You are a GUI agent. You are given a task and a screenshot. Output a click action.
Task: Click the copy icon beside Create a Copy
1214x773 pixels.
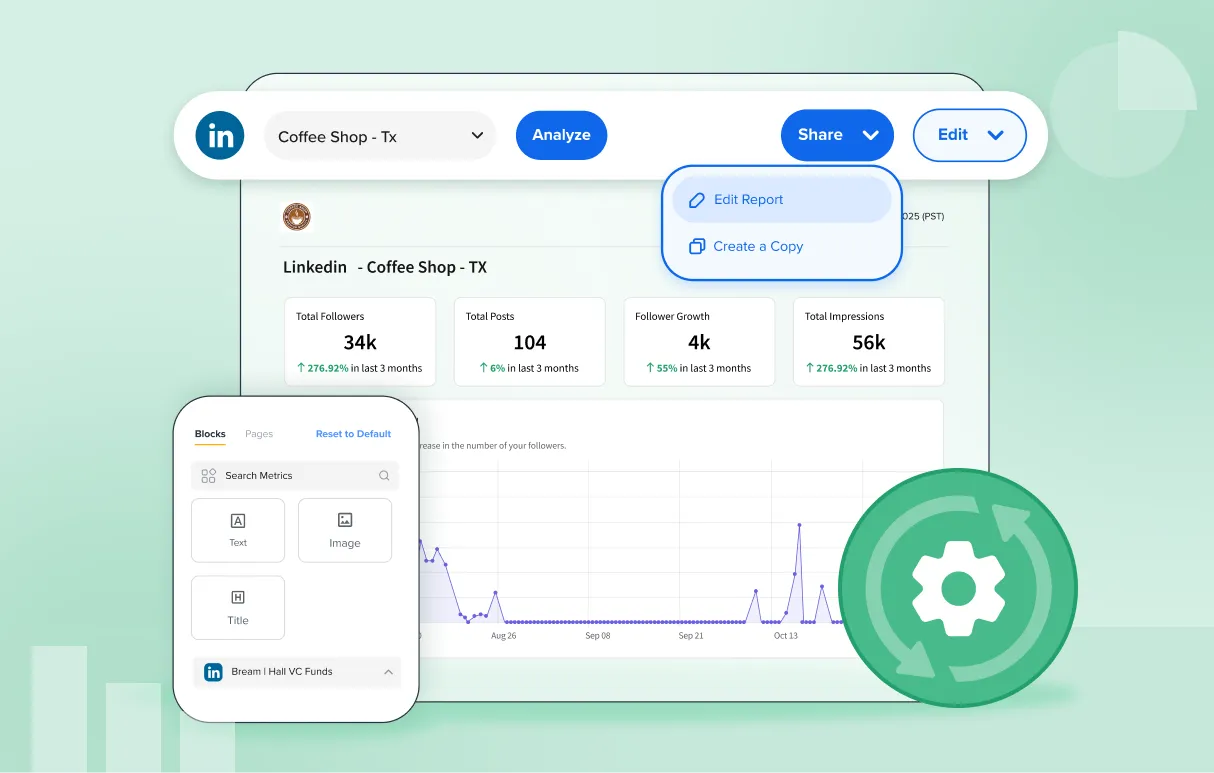click(x=697, y=247)
